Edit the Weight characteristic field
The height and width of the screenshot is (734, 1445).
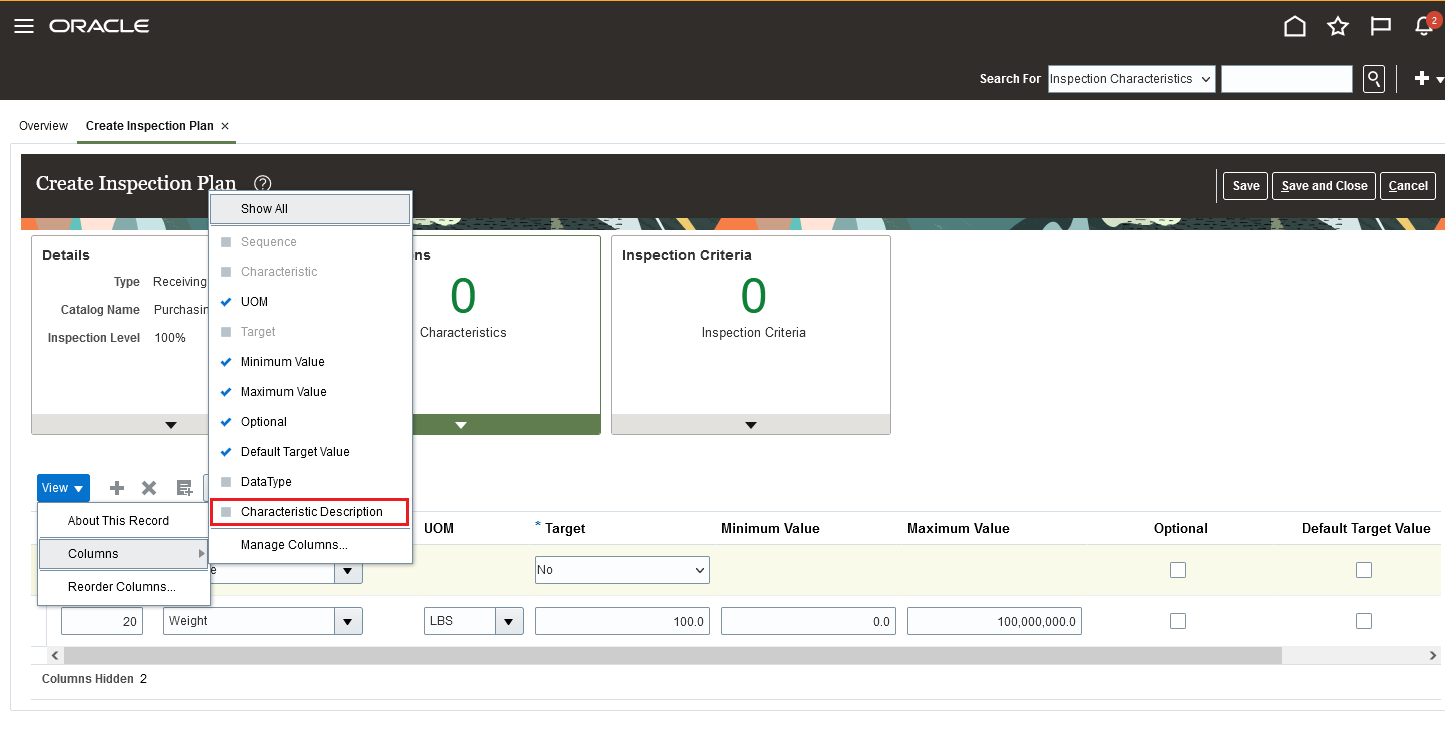[x=249, y=621]
